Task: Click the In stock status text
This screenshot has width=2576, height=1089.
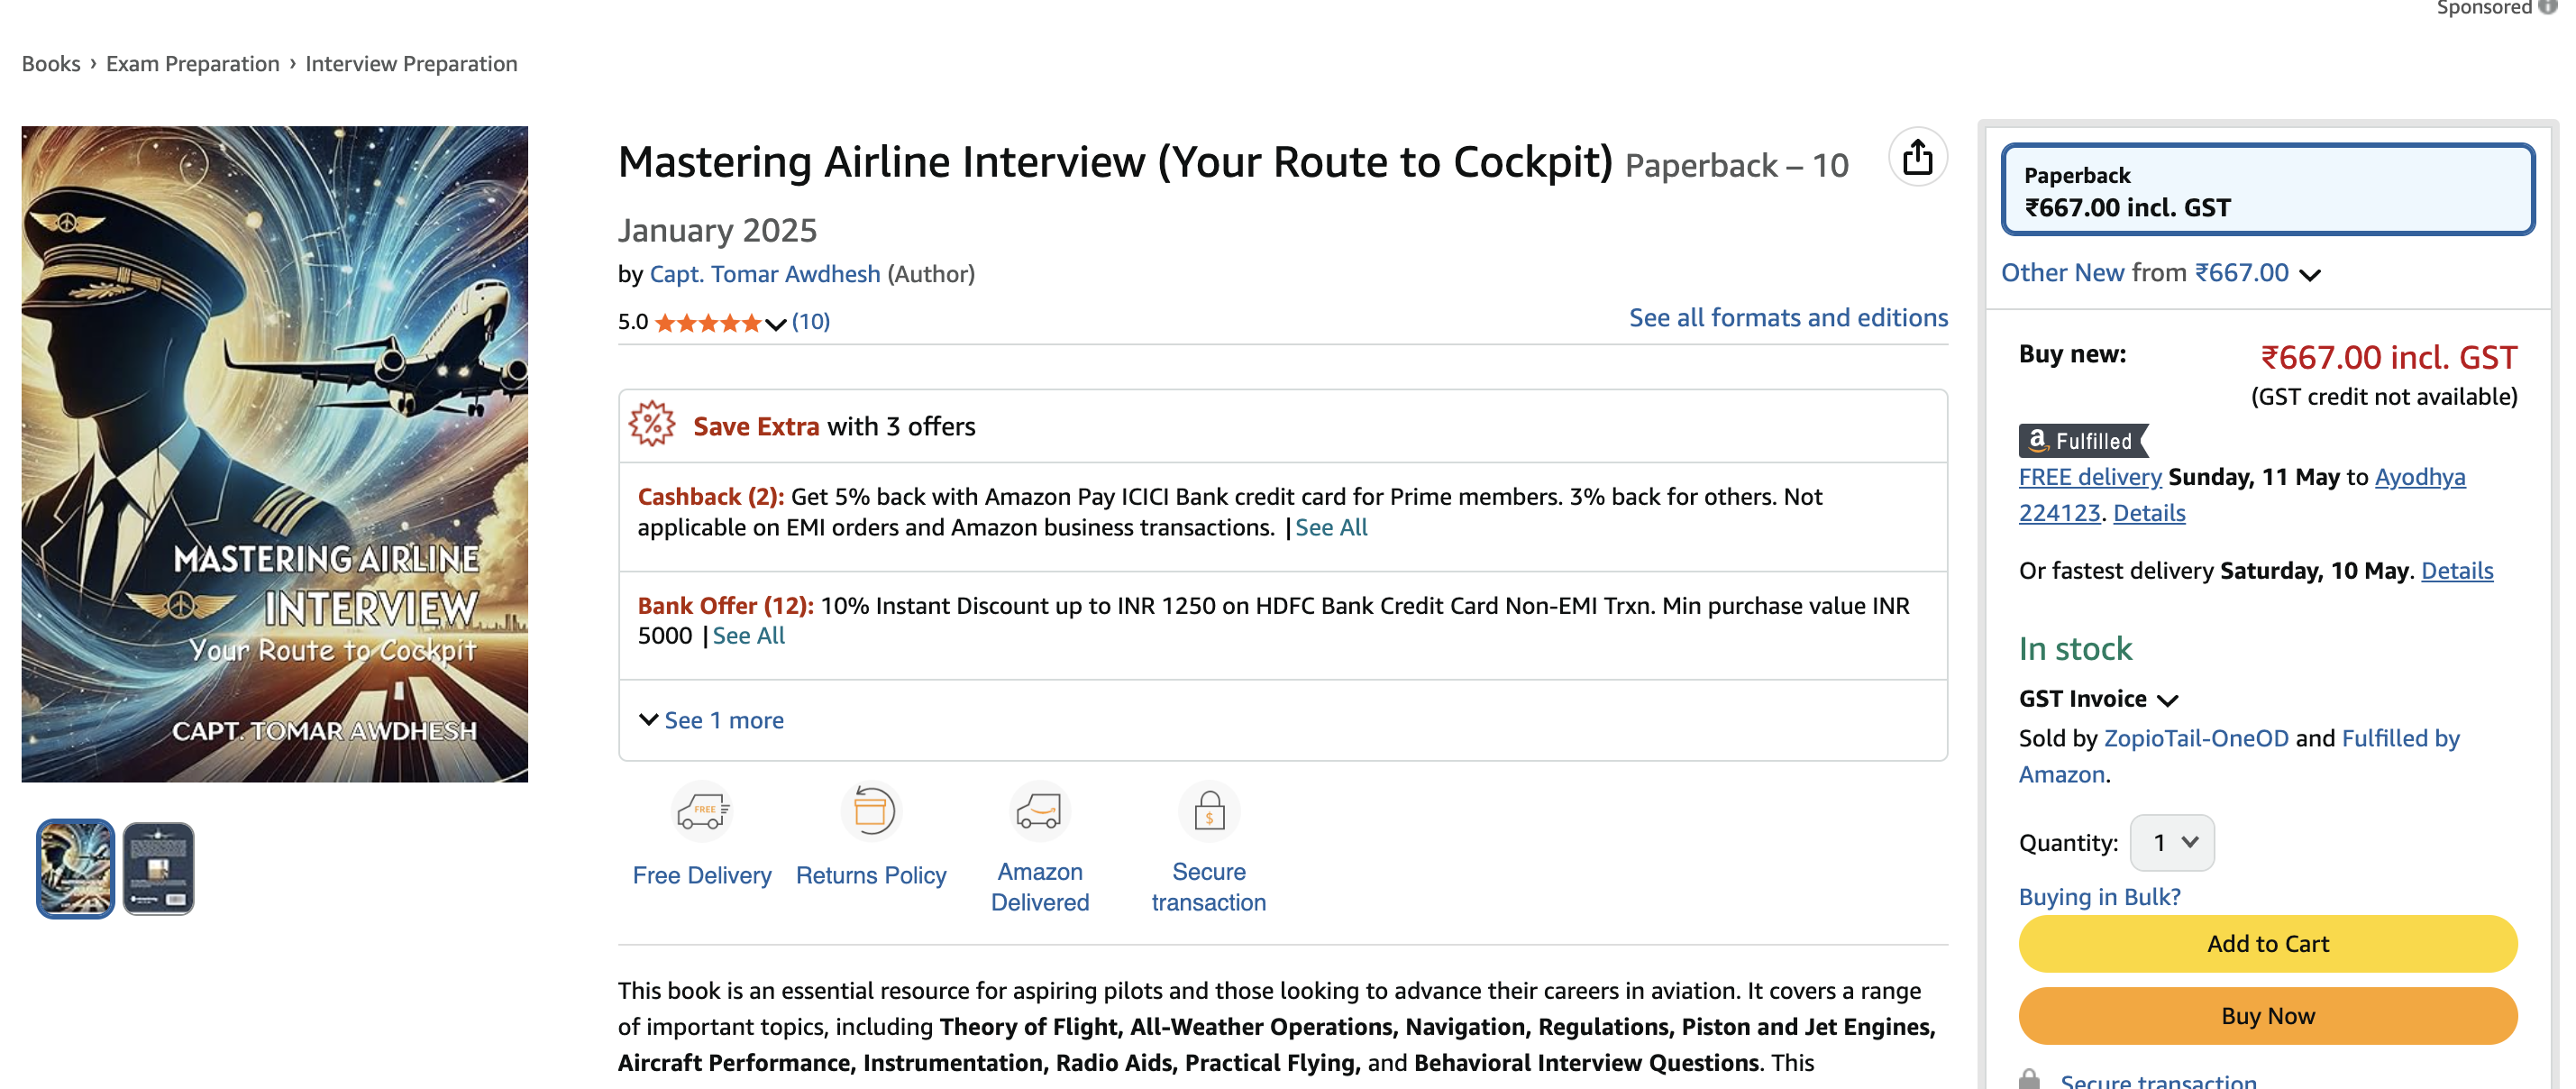Action: 2075,648
